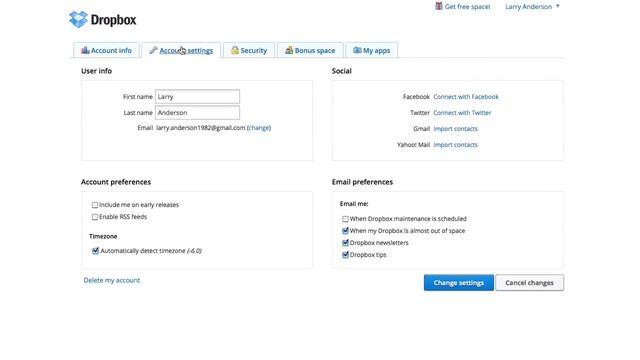Screen dimensions: 640x360
Task: Uncheck the Dropbox tips checkbox
Action: [345, 255]
